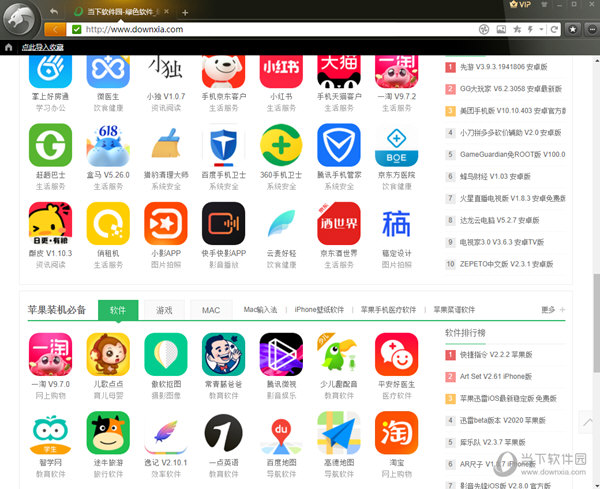The width and height of the screenshot is (600, 489).
Task: Open the Mac输入法 link
Action: 260,310
